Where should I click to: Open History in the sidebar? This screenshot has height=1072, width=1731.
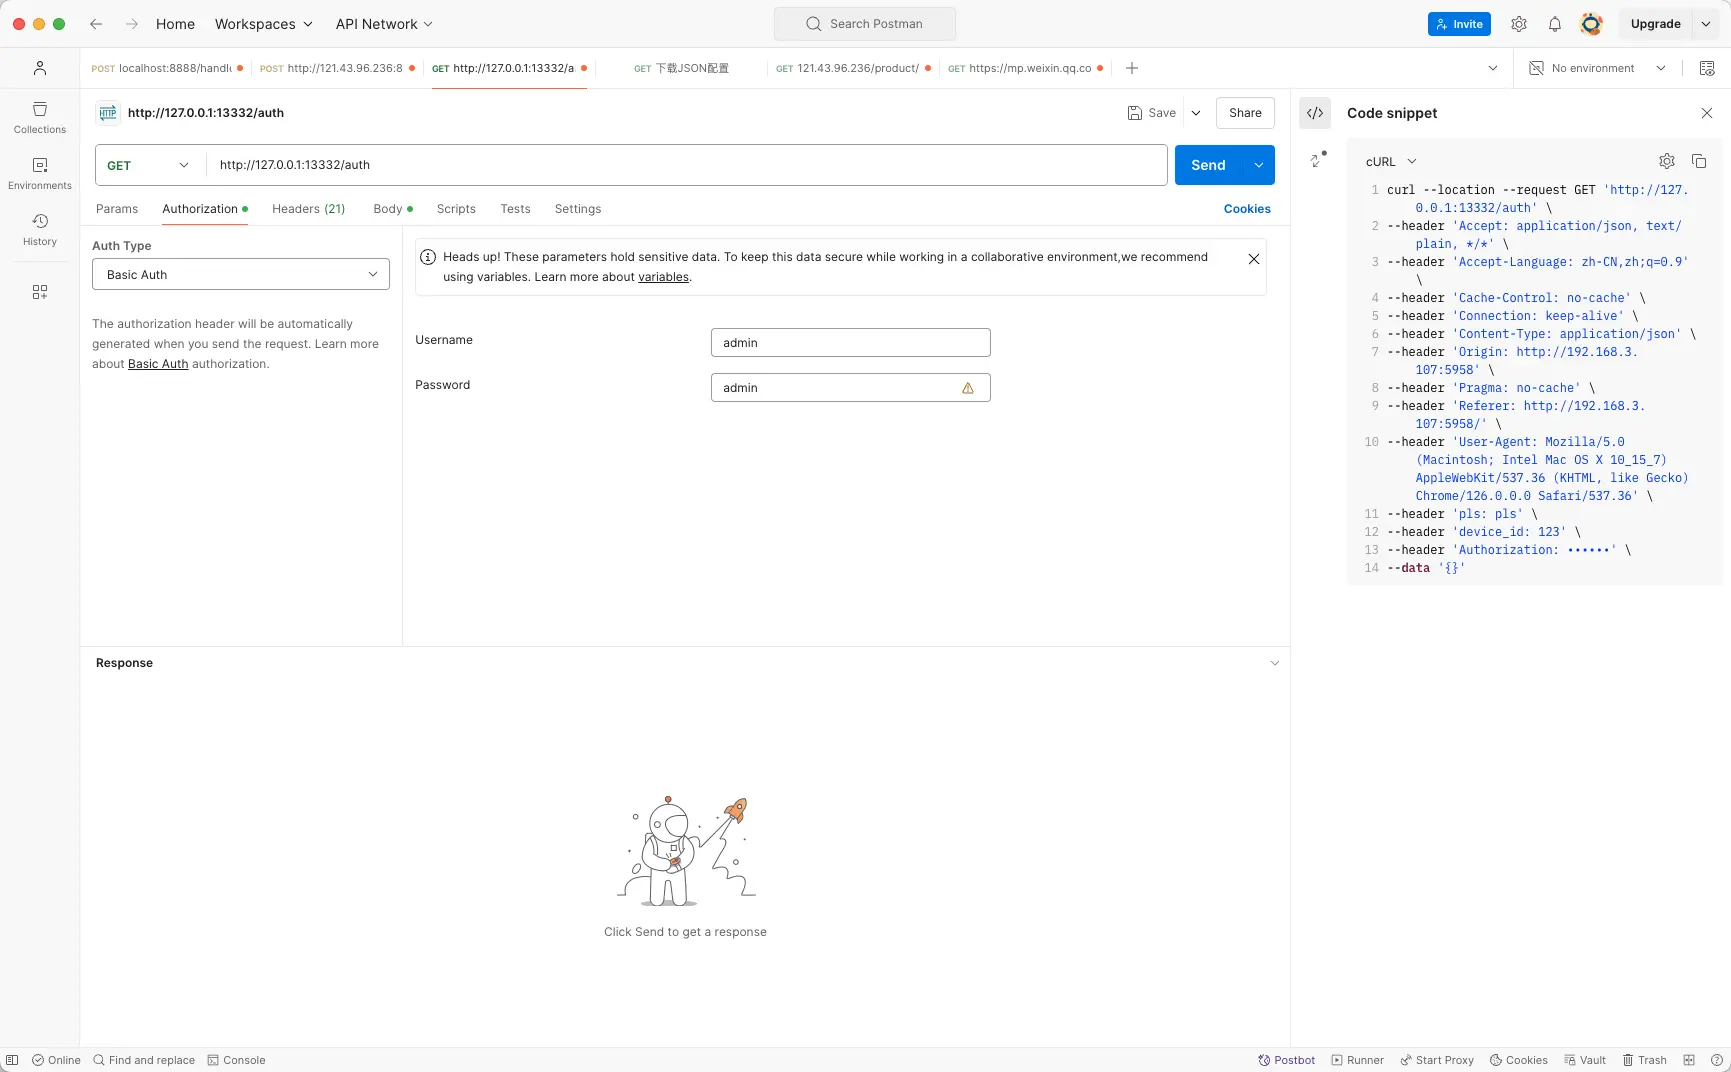[40, 229]
